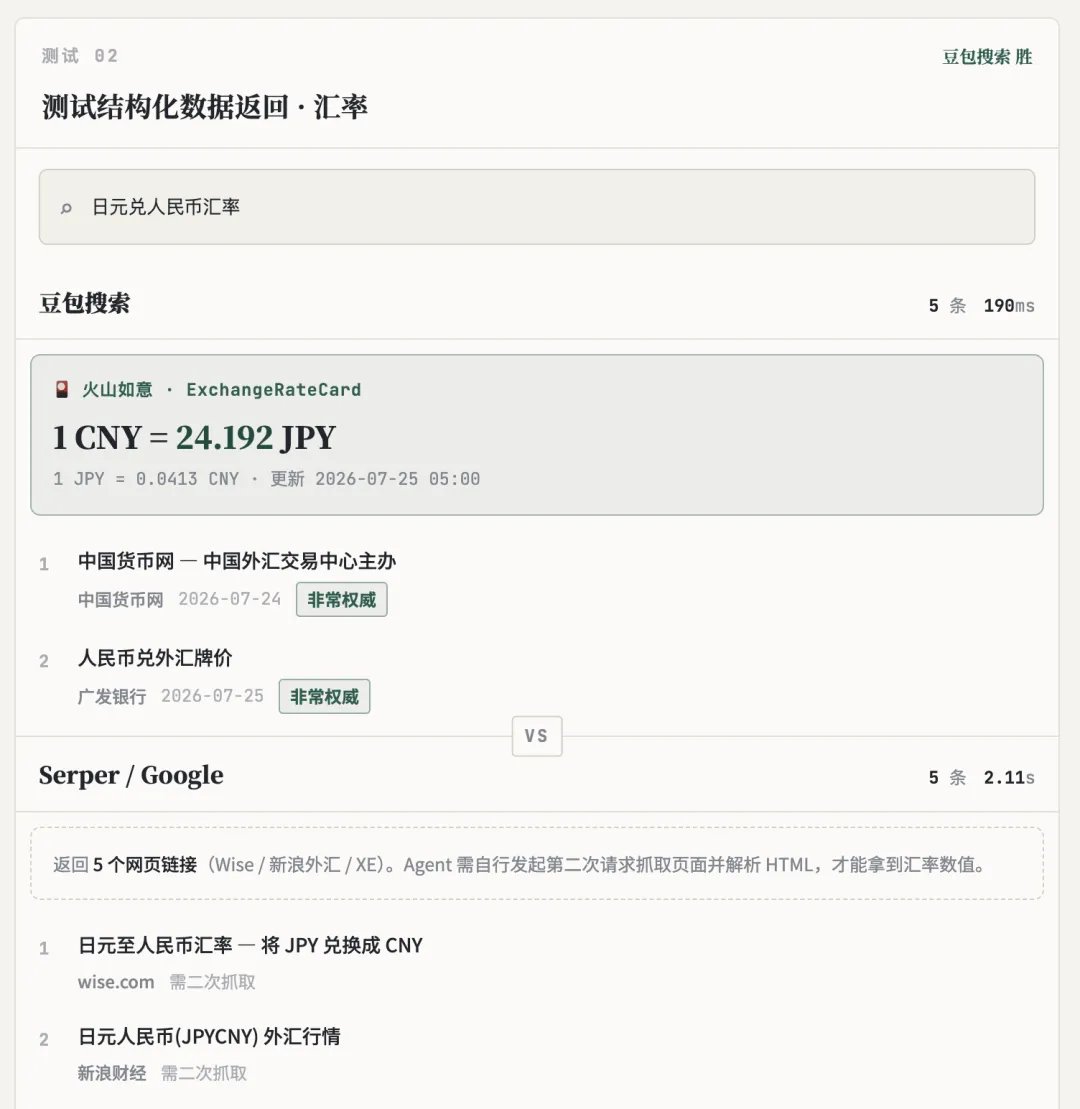Click 需二次抓取 tag beside 新浪财经
Viewport: 1080px width, 1109px height.
[x=204, y=1073]
